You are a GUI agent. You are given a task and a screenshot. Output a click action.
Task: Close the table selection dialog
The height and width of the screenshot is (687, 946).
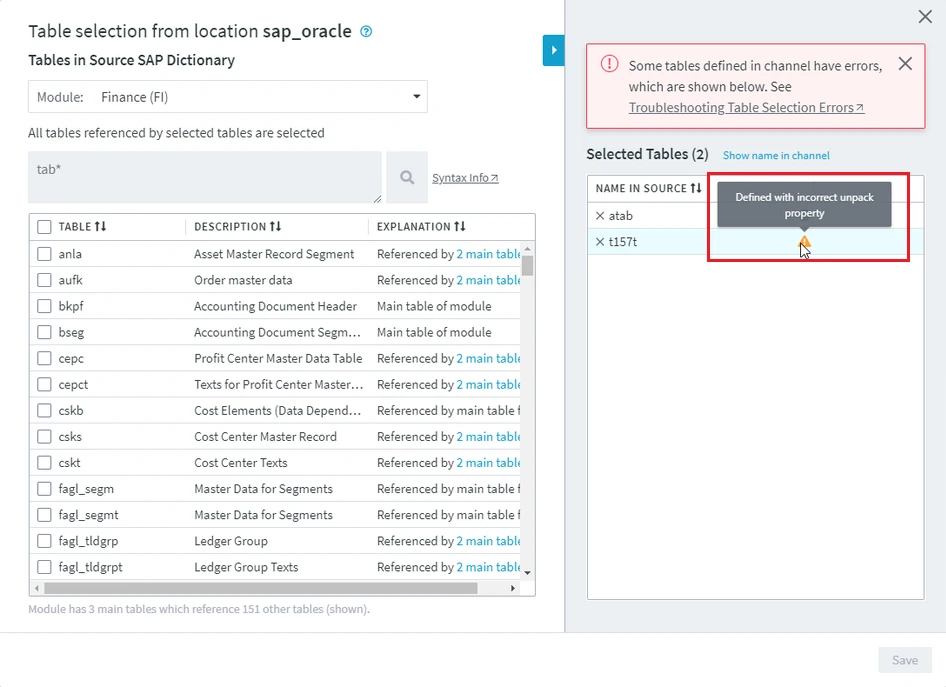pos(925,16)
